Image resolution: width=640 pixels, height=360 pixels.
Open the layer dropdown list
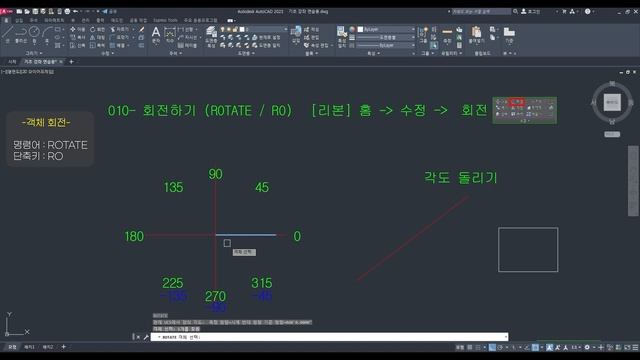(x=285, y=29)
